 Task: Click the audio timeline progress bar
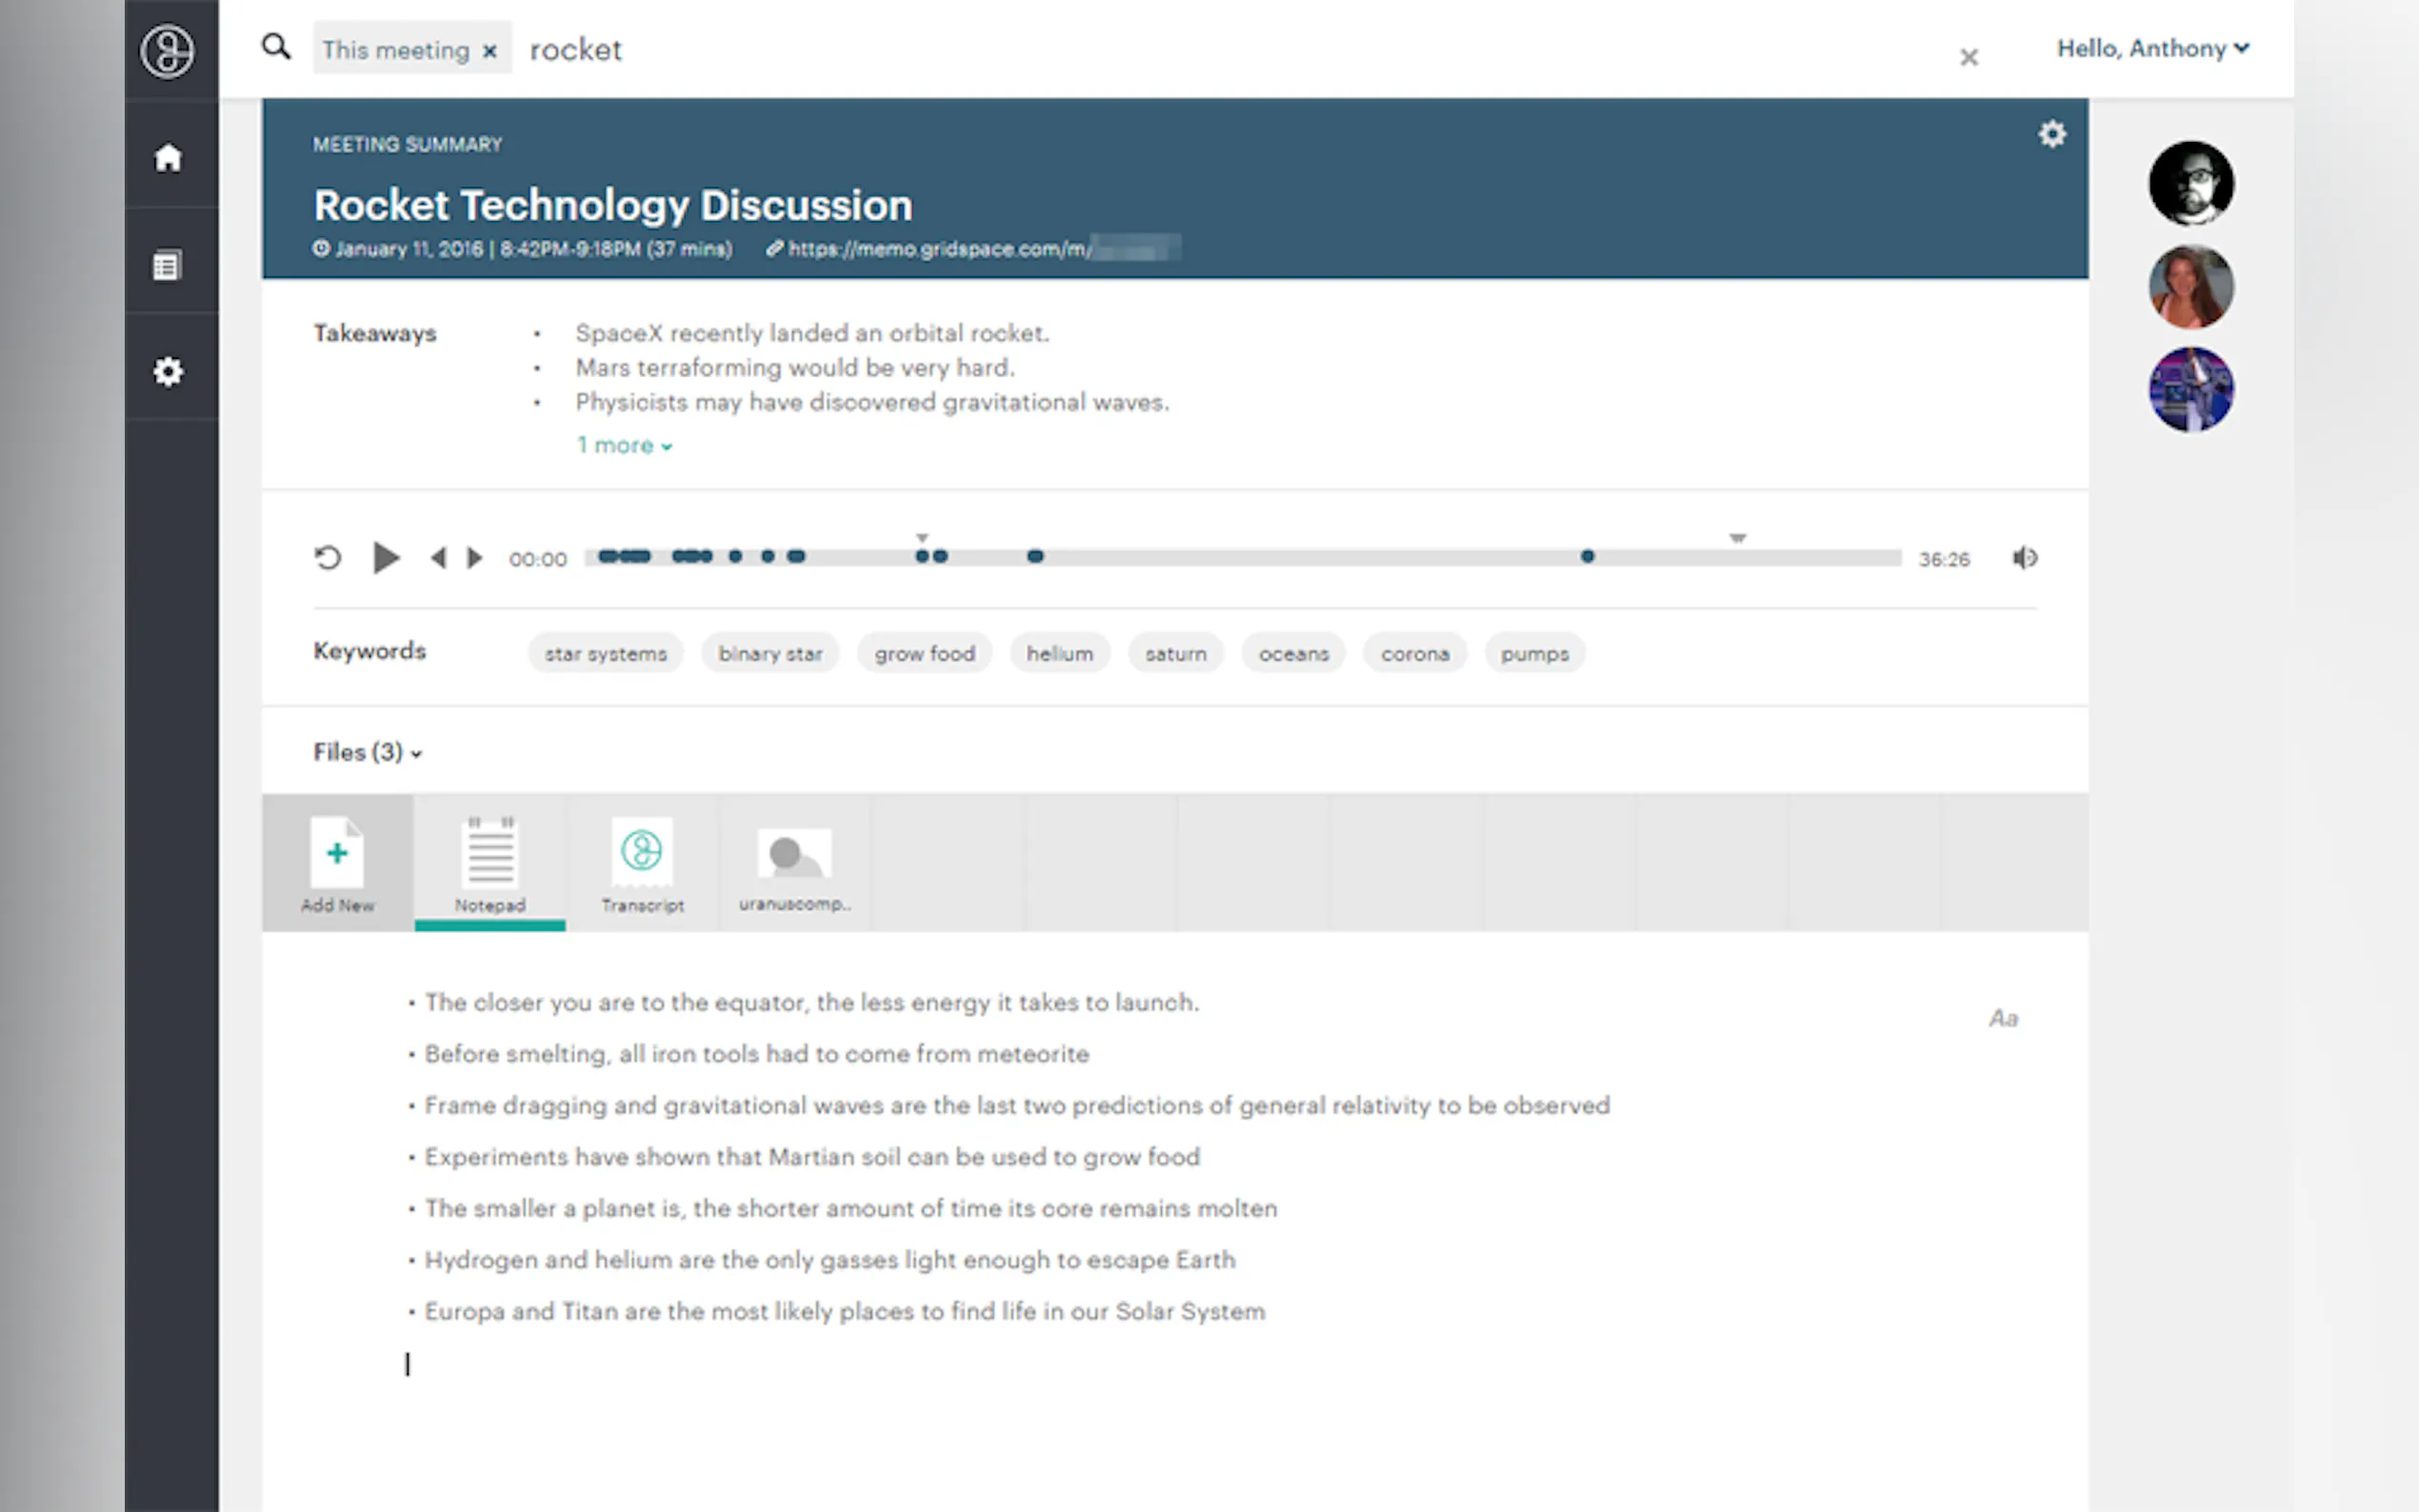[1300, 557]
